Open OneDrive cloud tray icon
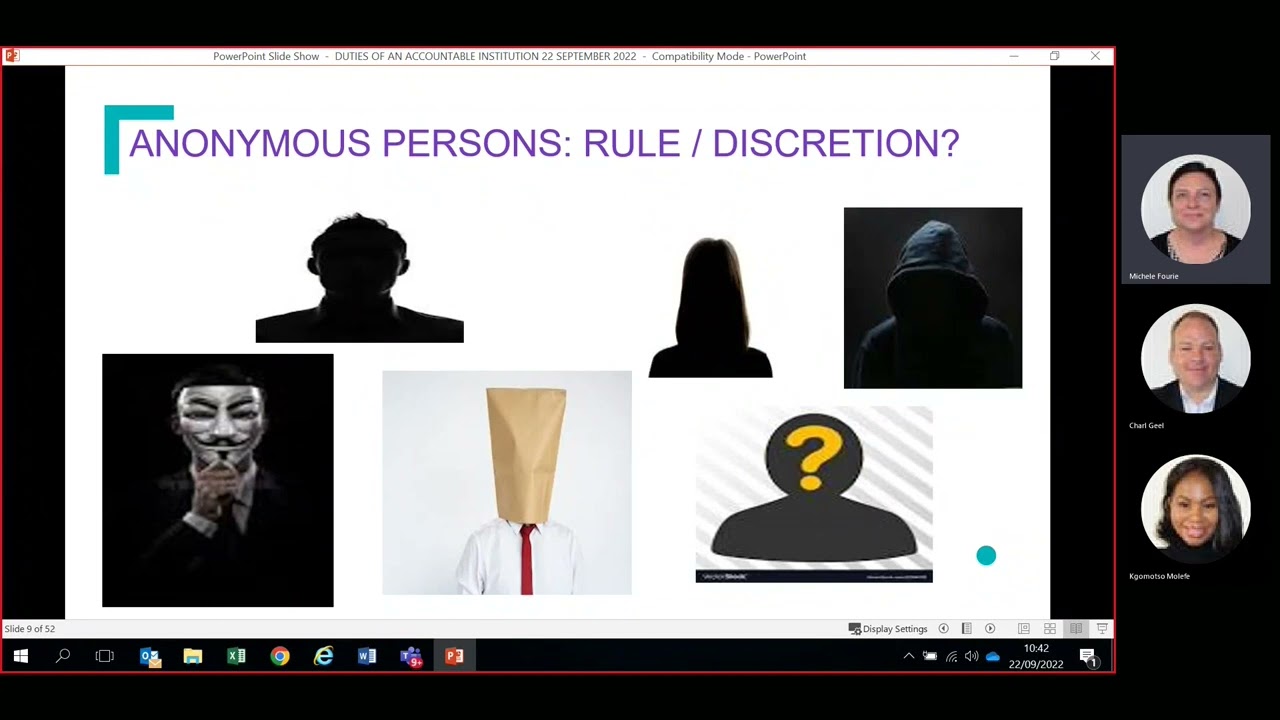 [x=993, y=656]
